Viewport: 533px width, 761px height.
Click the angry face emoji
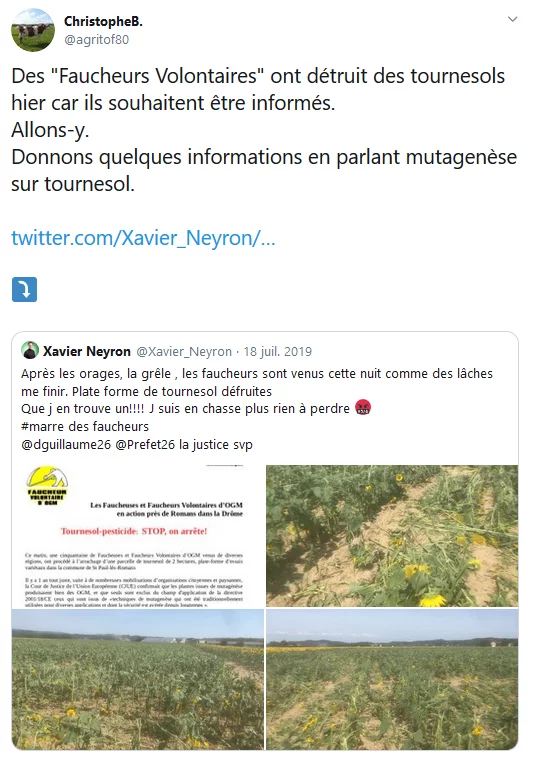(363, 408)
